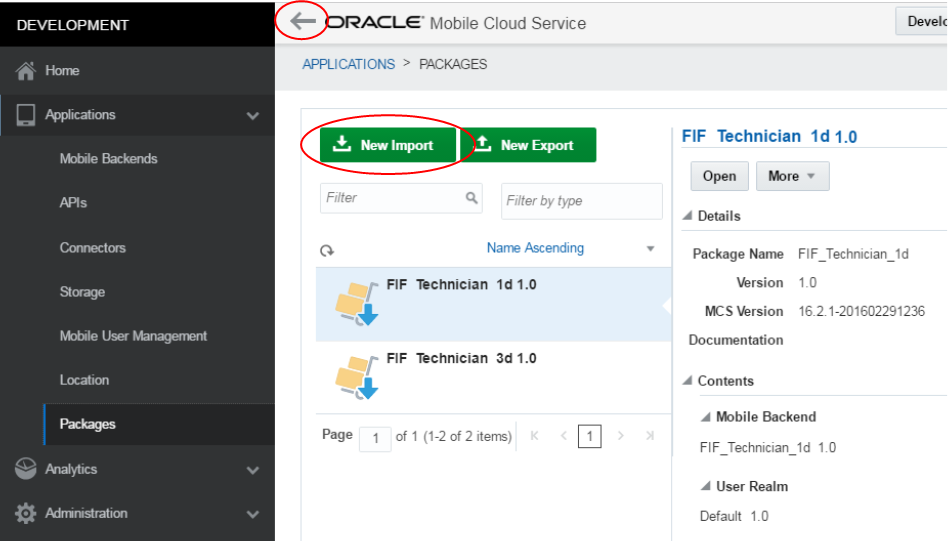948x542 pixels.
Task: Click the refresh icon above package list
Action: 327,250
